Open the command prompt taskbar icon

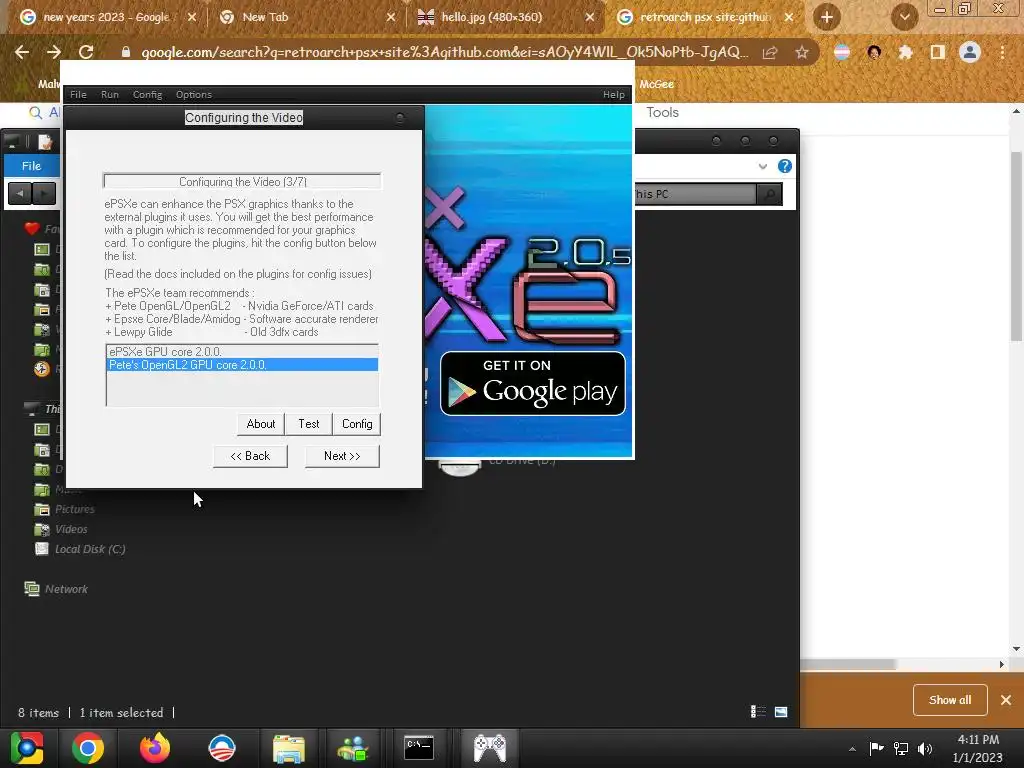[x=419, y=748]
